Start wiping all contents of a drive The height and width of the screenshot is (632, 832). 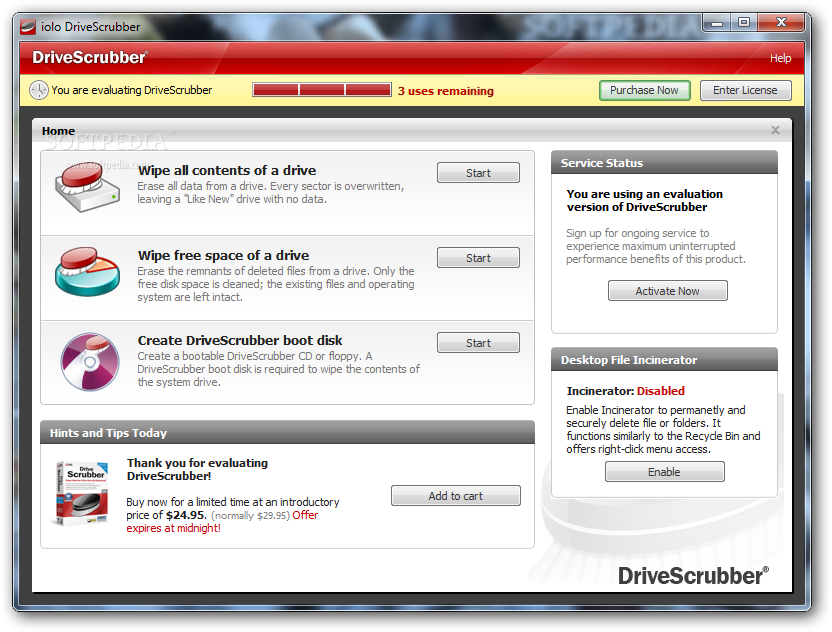[478, 172]
